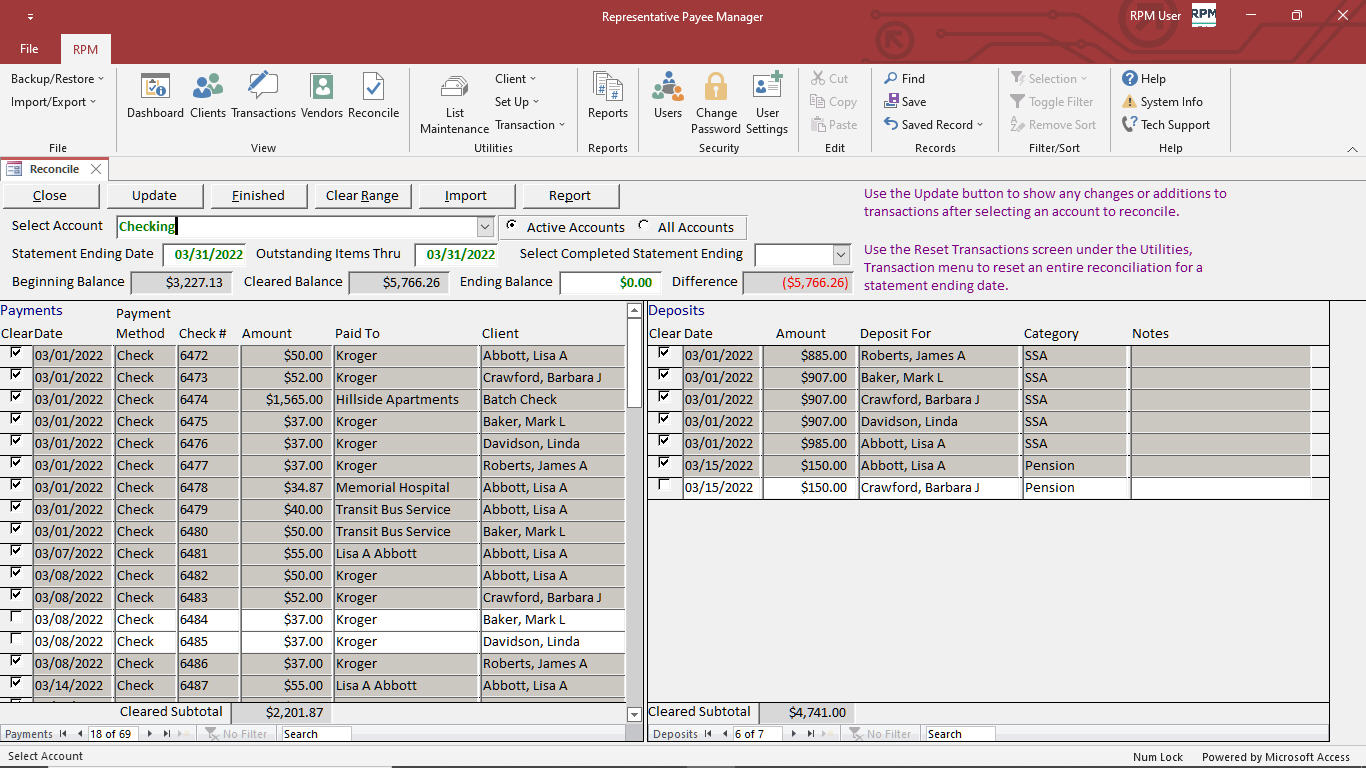1366x768 pixels.
Task: Check the Clear box for check 6484
Action: 15,617
